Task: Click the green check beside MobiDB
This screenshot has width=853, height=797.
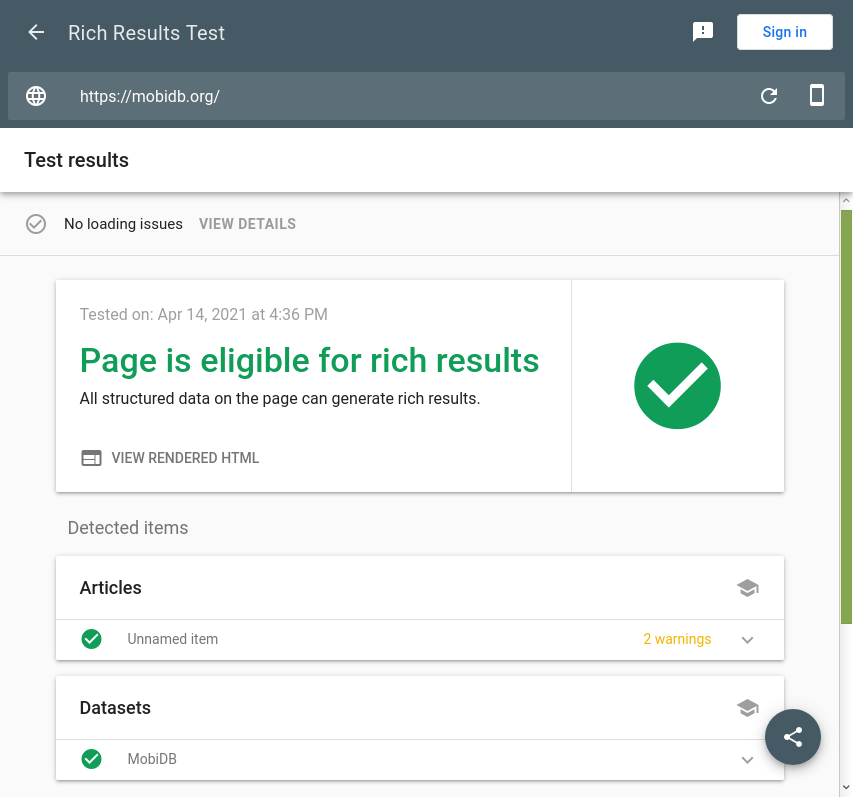Action: (91, 759)
